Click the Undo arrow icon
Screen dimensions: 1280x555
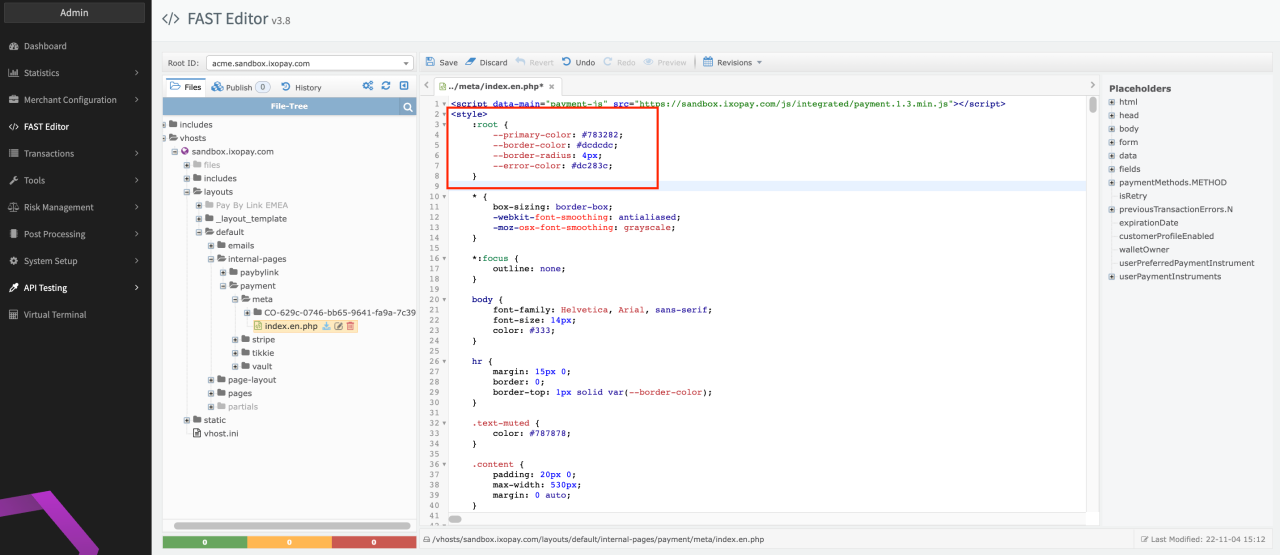point(567,62)
